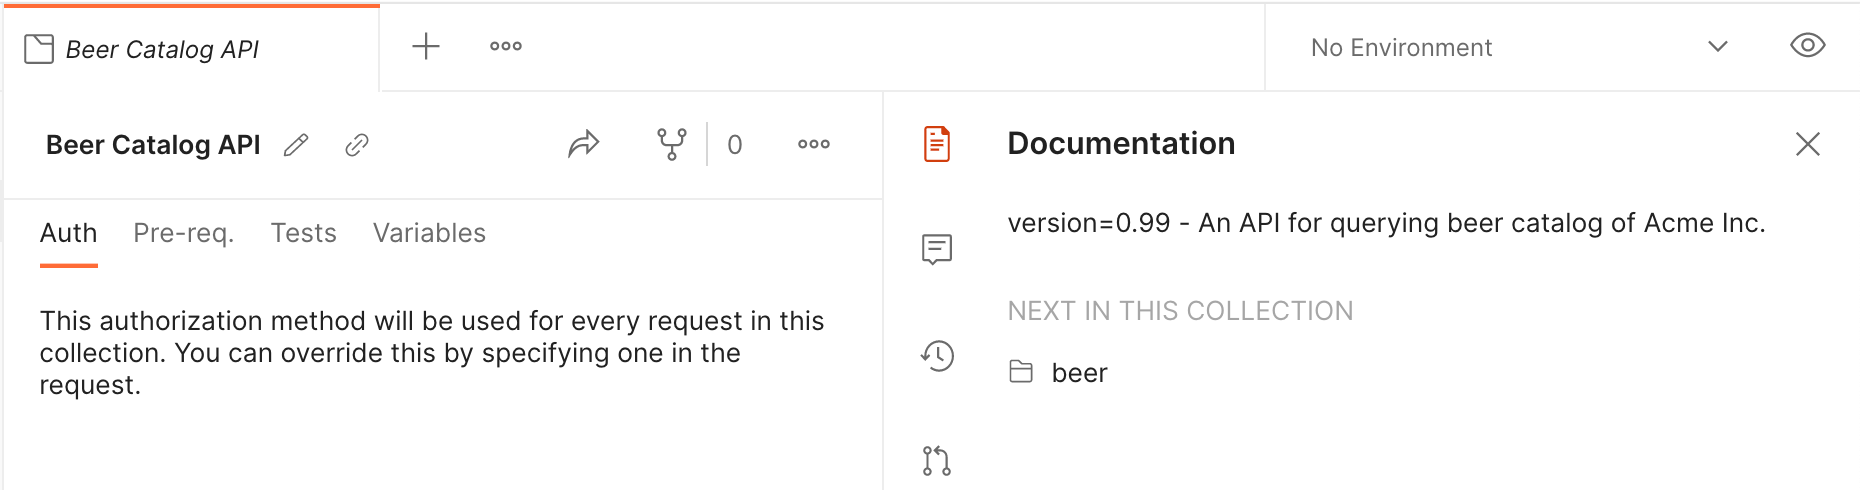Copy the collection link via chain icon

pyautogui.click(x=357, y=145)
